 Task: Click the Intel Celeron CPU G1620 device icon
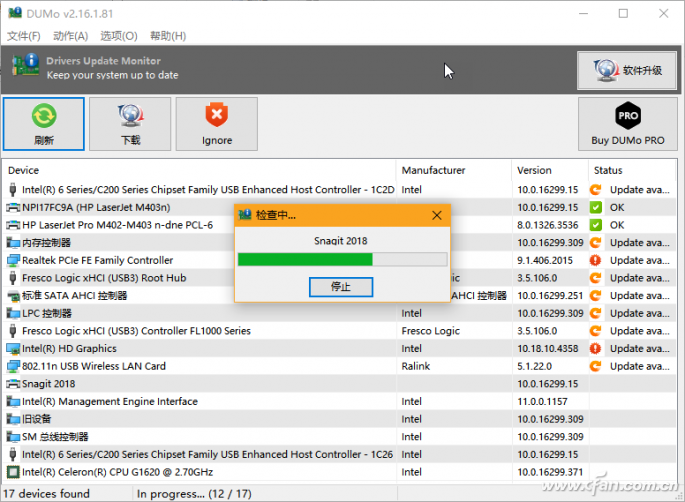13,472
